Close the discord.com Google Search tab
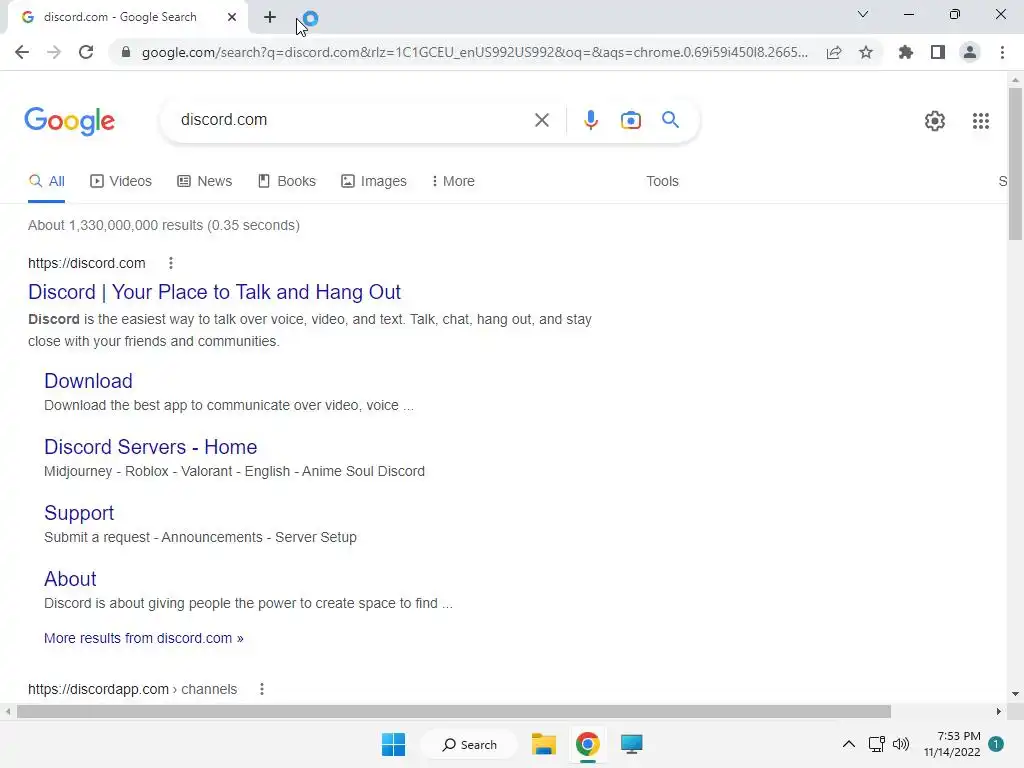The width and height of the screenshot is (1024, 768). pyautogui.click(x=232, y=17)
